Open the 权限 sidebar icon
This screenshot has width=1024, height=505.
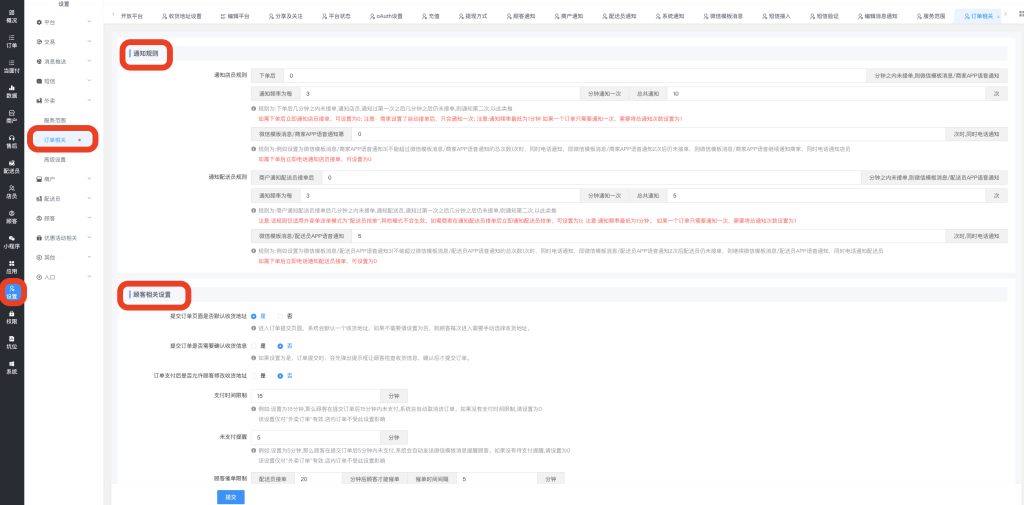[12, 317]
